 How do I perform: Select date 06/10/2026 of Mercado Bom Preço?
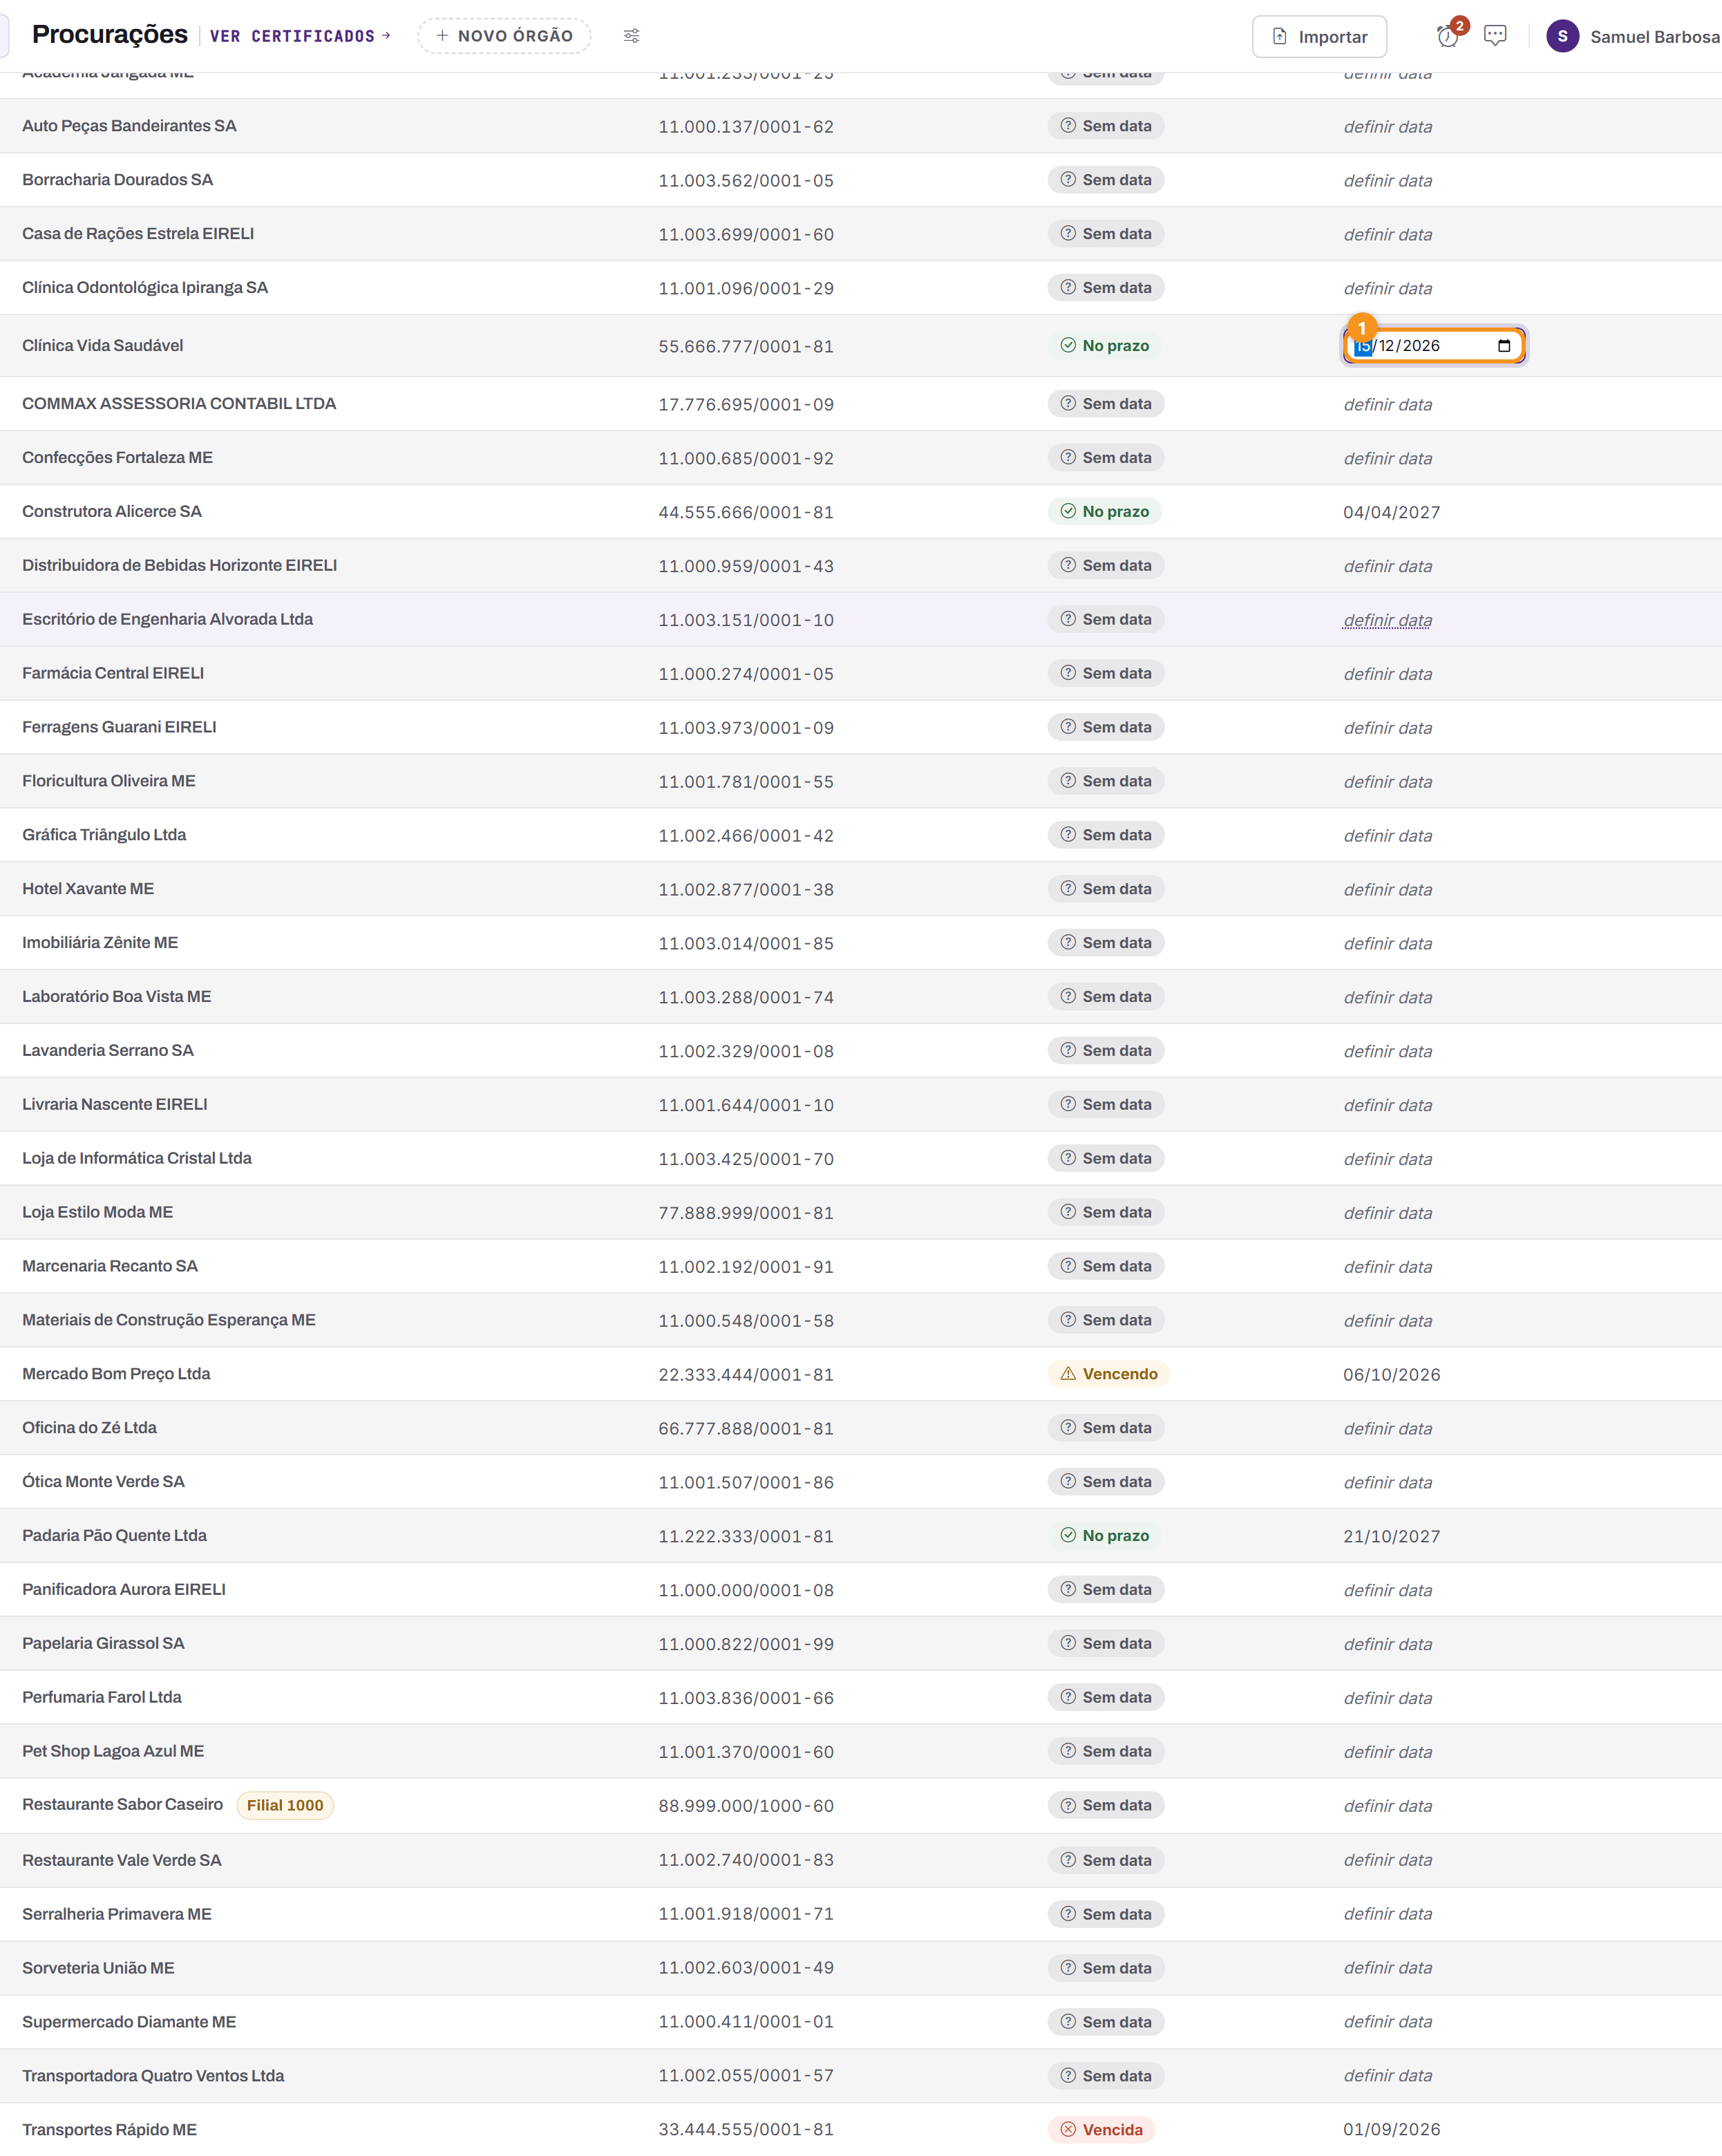coord(1391,1375)
